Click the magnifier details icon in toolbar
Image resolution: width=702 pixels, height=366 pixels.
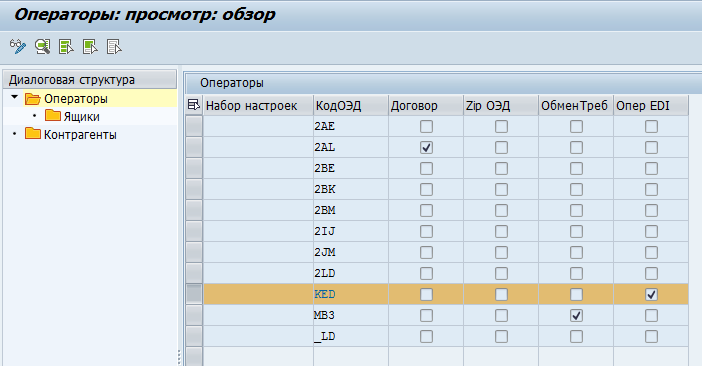(43, 47)
